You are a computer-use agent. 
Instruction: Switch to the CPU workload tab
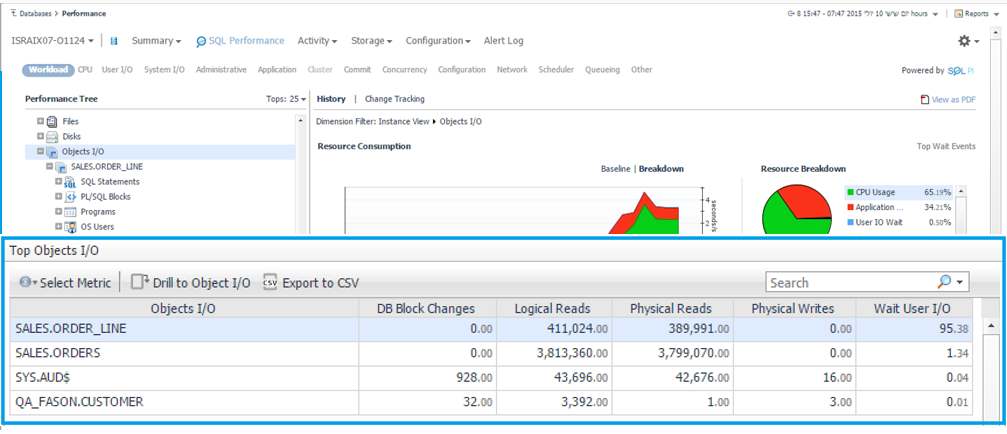coord(85,70)
